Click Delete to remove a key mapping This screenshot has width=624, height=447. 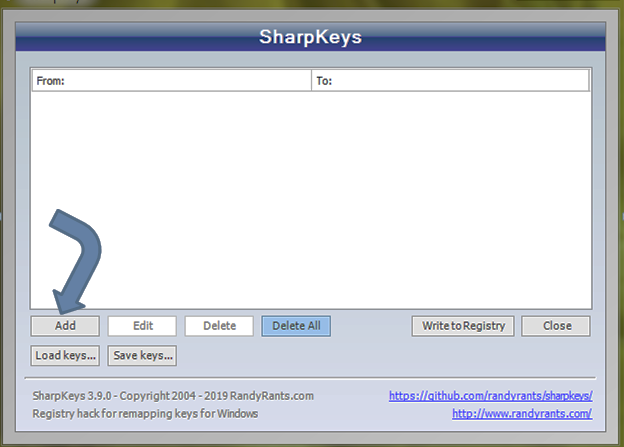219,326
